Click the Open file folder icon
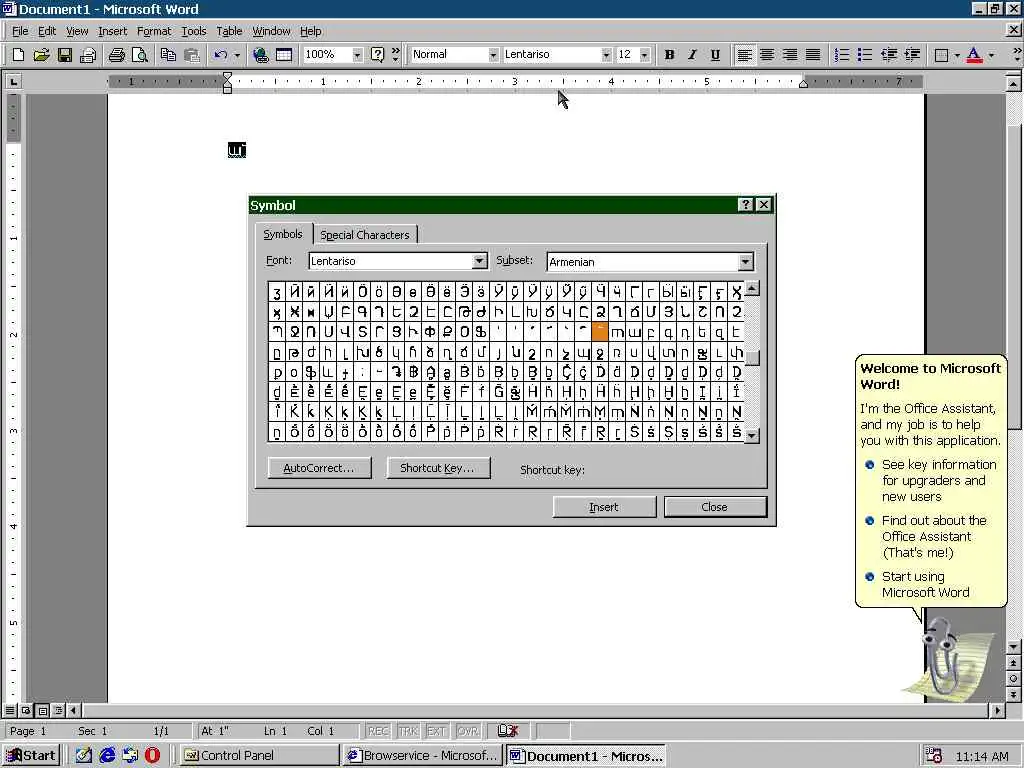Image resolution: width=1024 pixels, height=768 pixels. [x=41, y=55]
